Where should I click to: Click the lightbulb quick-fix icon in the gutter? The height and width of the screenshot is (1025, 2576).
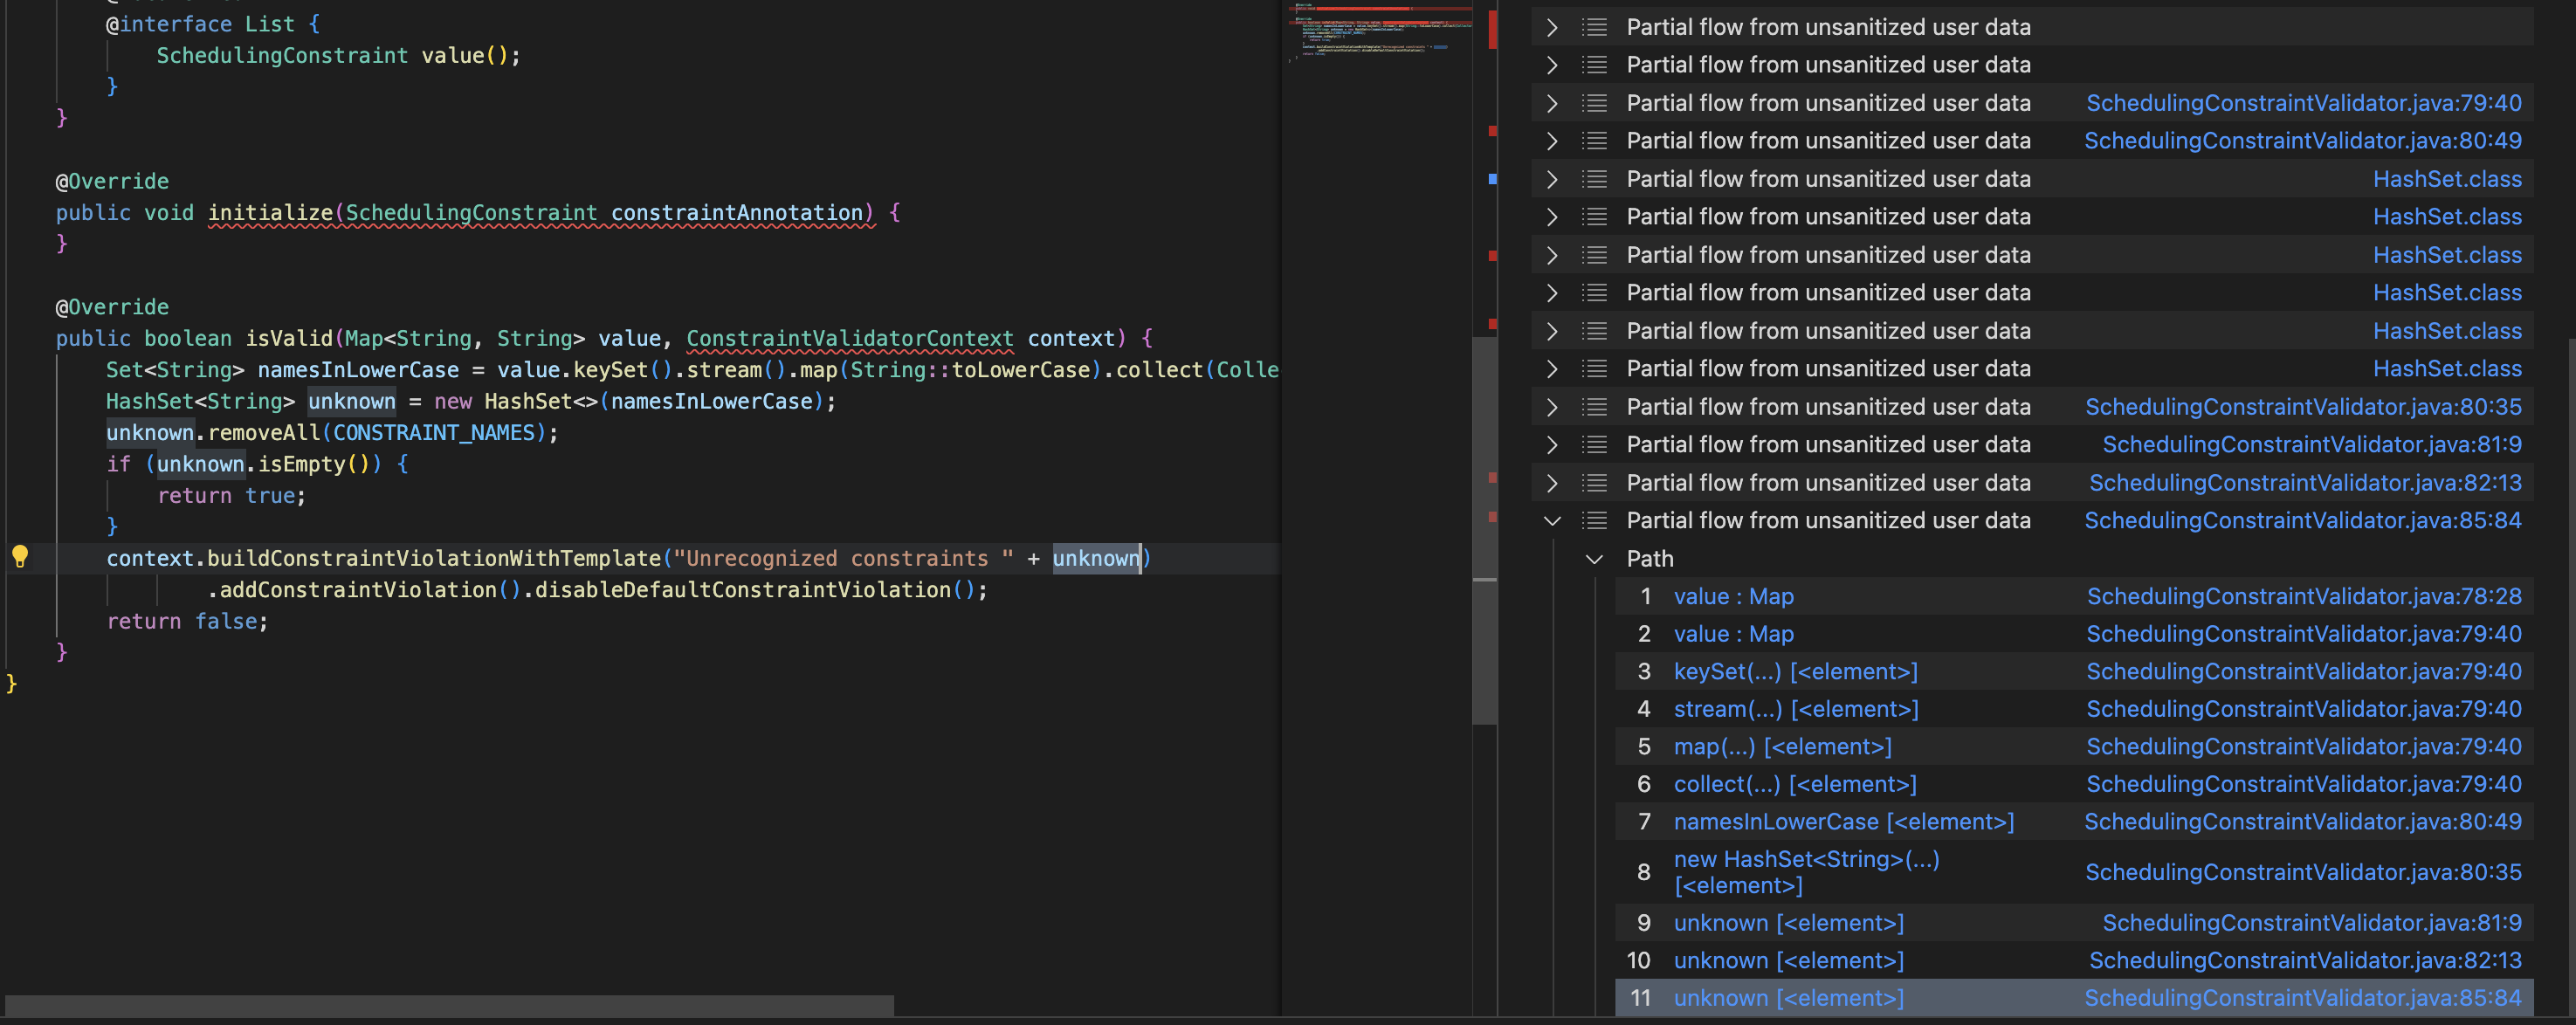[20, 557]
